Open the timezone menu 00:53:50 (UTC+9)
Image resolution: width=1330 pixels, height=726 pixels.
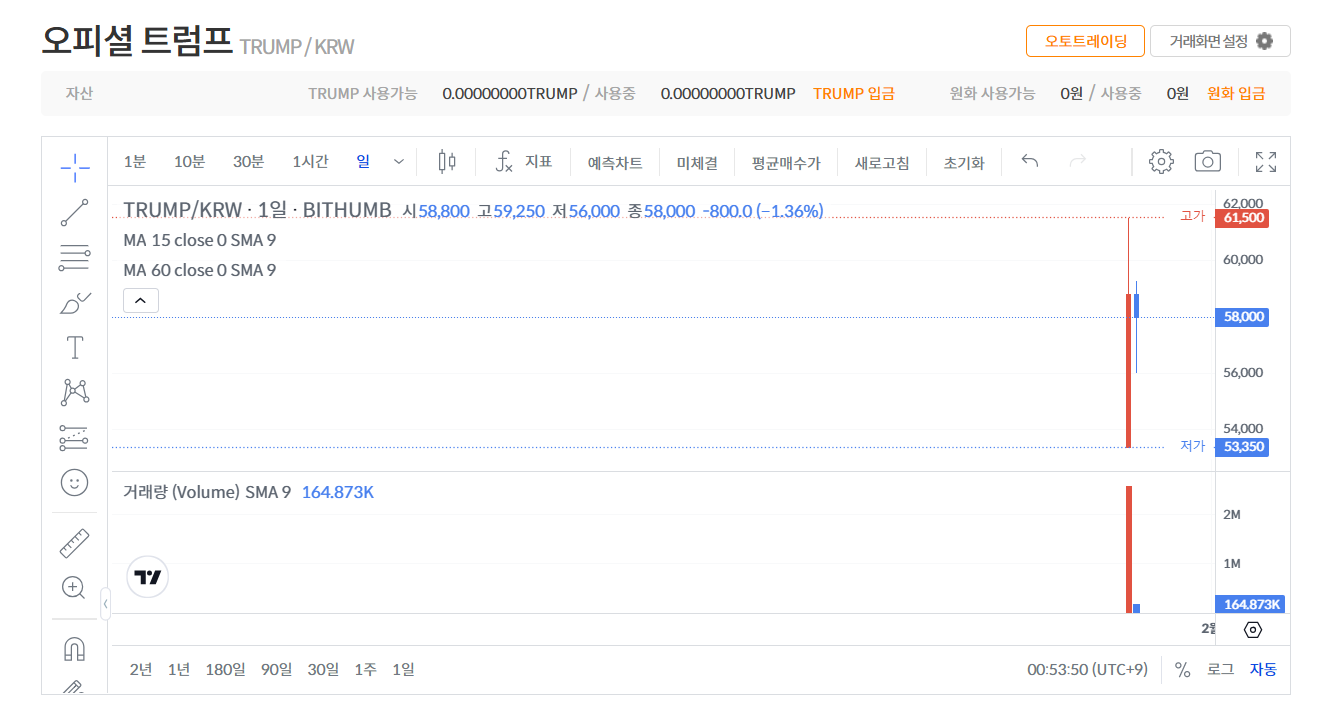coord(1087,669)
